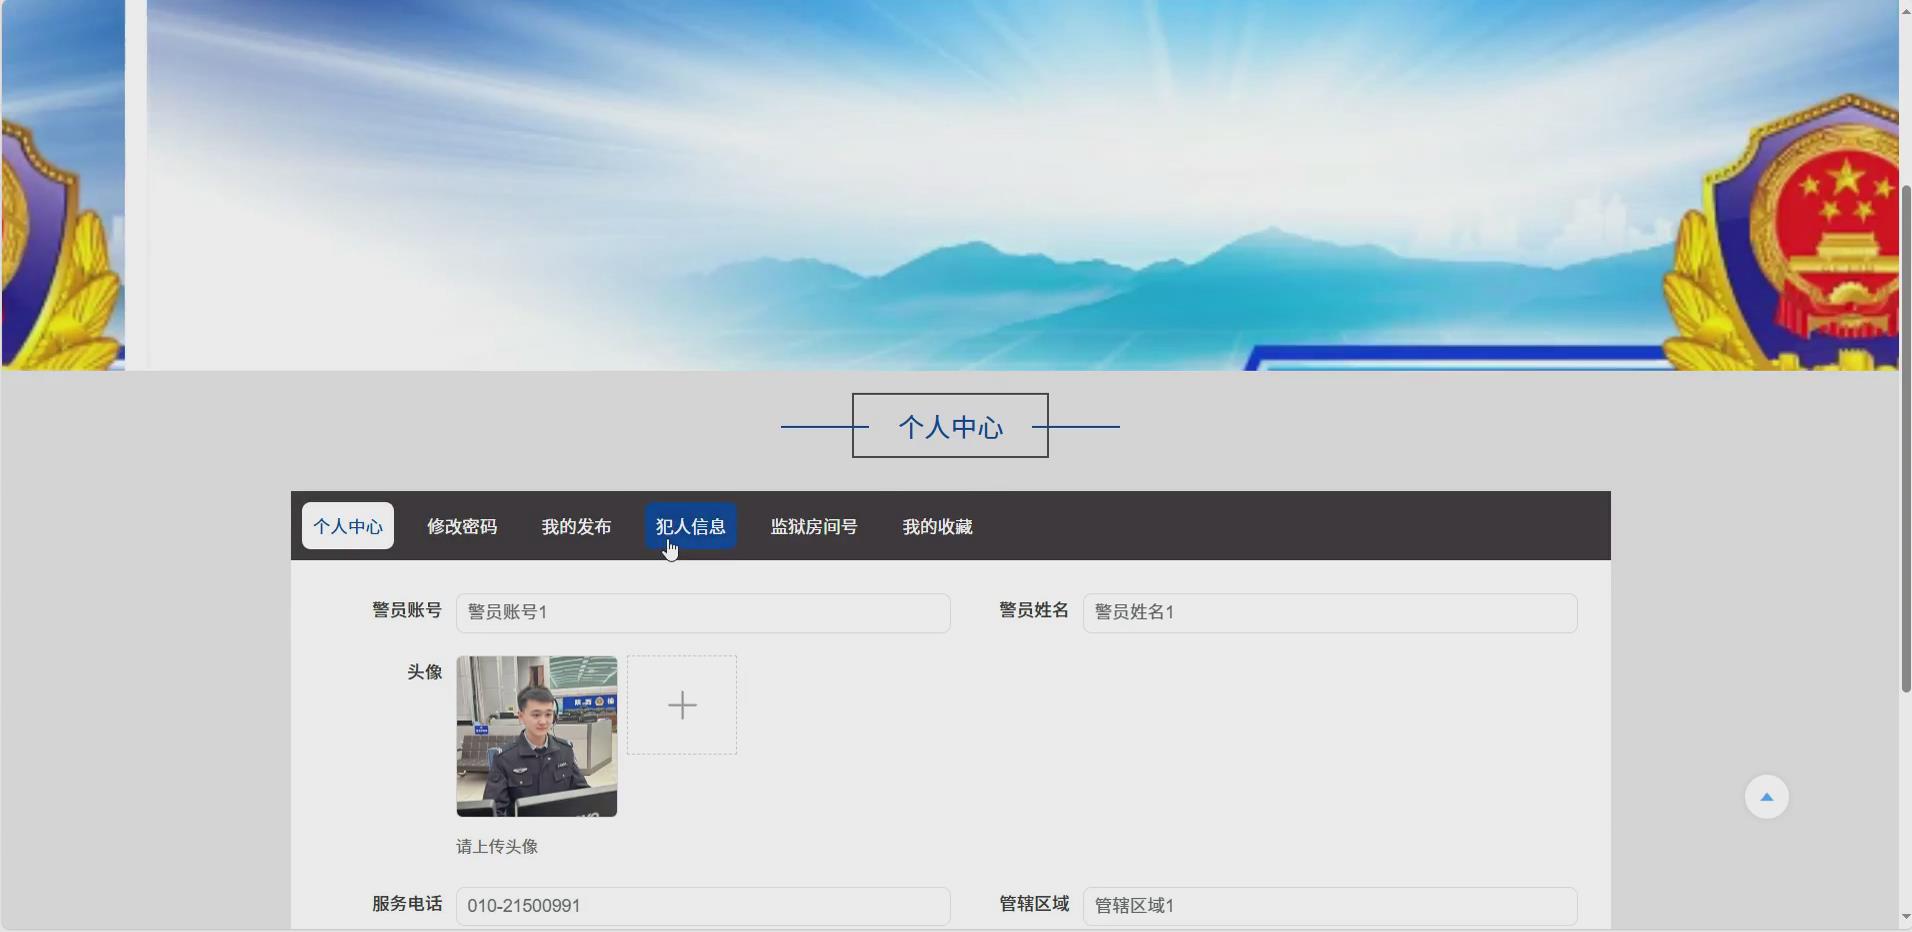Viewport: 1912px width, 932px height.
Task: Switch to the 修改密码 tab
Action: [x=463, y=526]
